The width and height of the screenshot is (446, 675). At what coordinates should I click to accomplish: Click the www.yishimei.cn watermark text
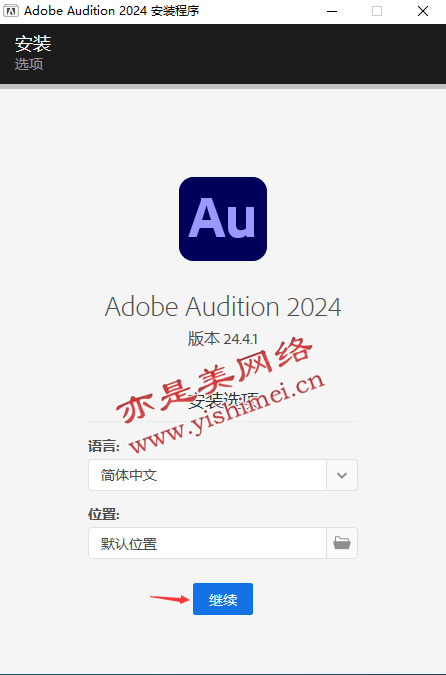click(227, 411)
